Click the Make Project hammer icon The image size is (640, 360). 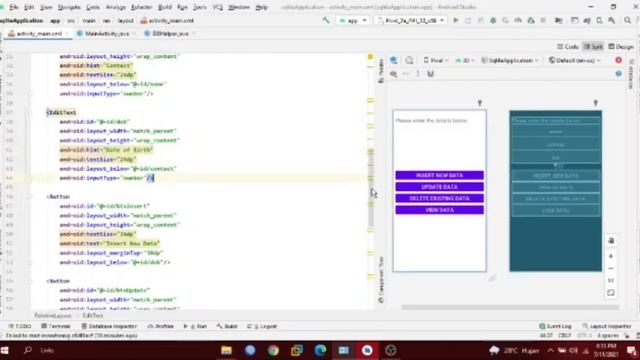(326, 20)
